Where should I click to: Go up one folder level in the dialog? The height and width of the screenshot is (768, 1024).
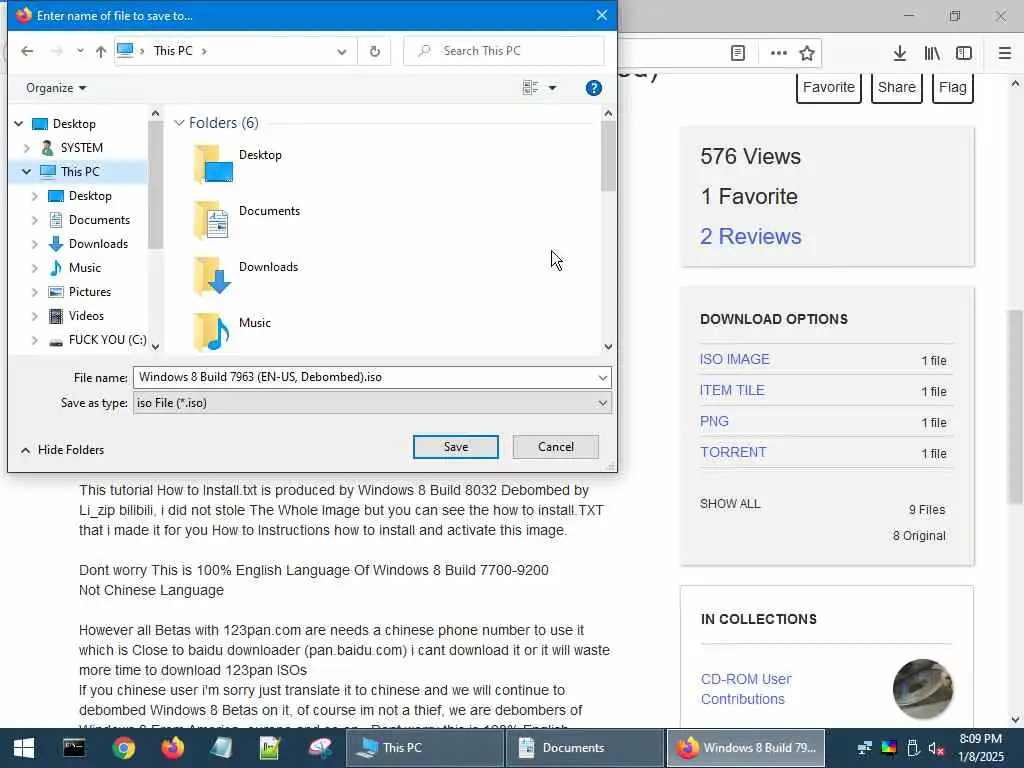(101, 51)
